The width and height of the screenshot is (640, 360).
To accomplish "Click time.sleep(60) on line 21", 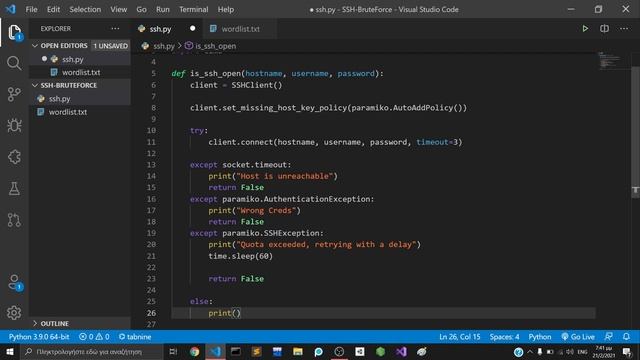I will point(240,256).
